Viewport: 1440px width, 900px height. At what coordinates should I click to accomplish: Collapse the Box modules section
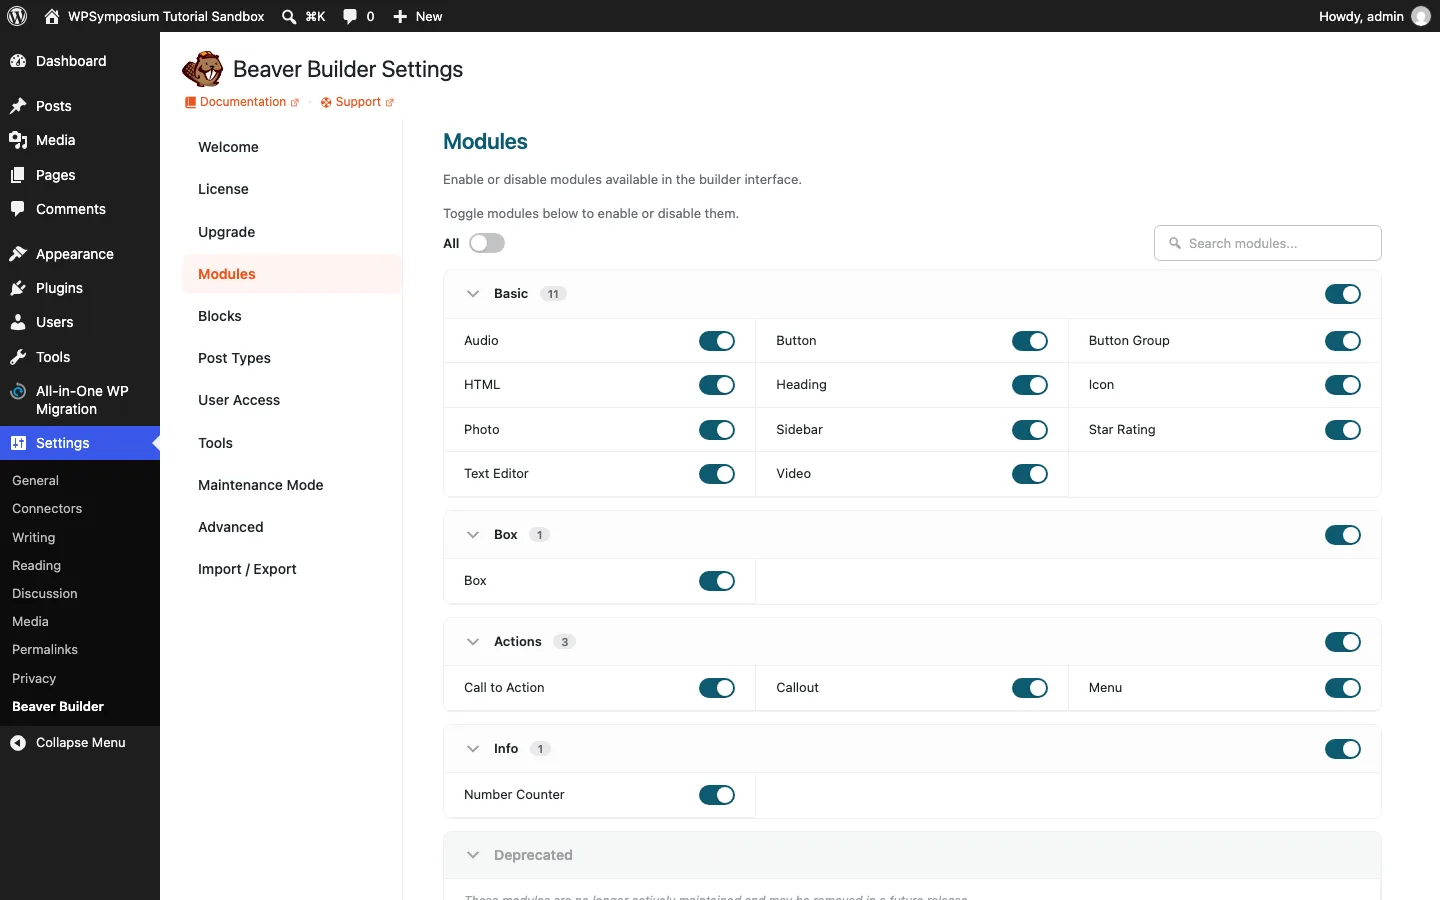click(x=473, y=535)
